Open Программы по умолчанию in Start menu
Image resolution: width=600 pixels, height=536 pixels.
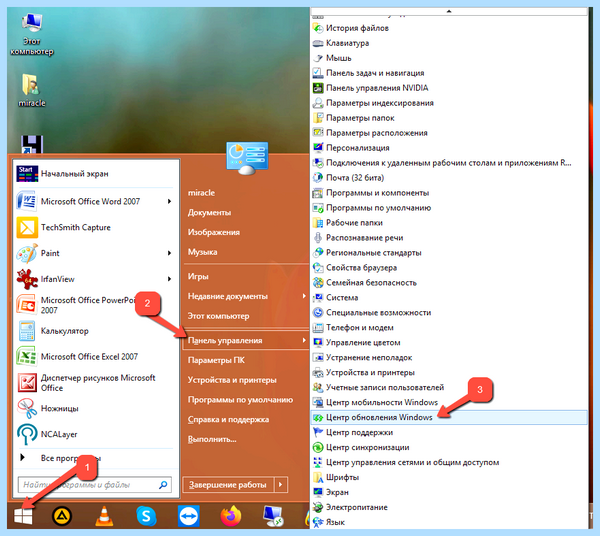click(x=240, y=400)
